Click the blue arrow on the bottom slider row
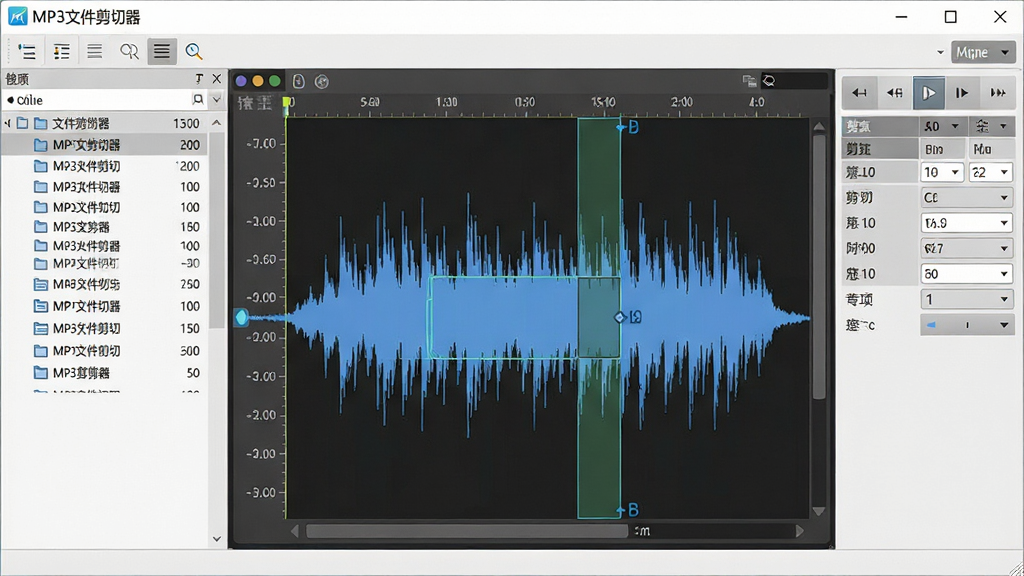Screen dimensions: 1024x576 point(931,325)
